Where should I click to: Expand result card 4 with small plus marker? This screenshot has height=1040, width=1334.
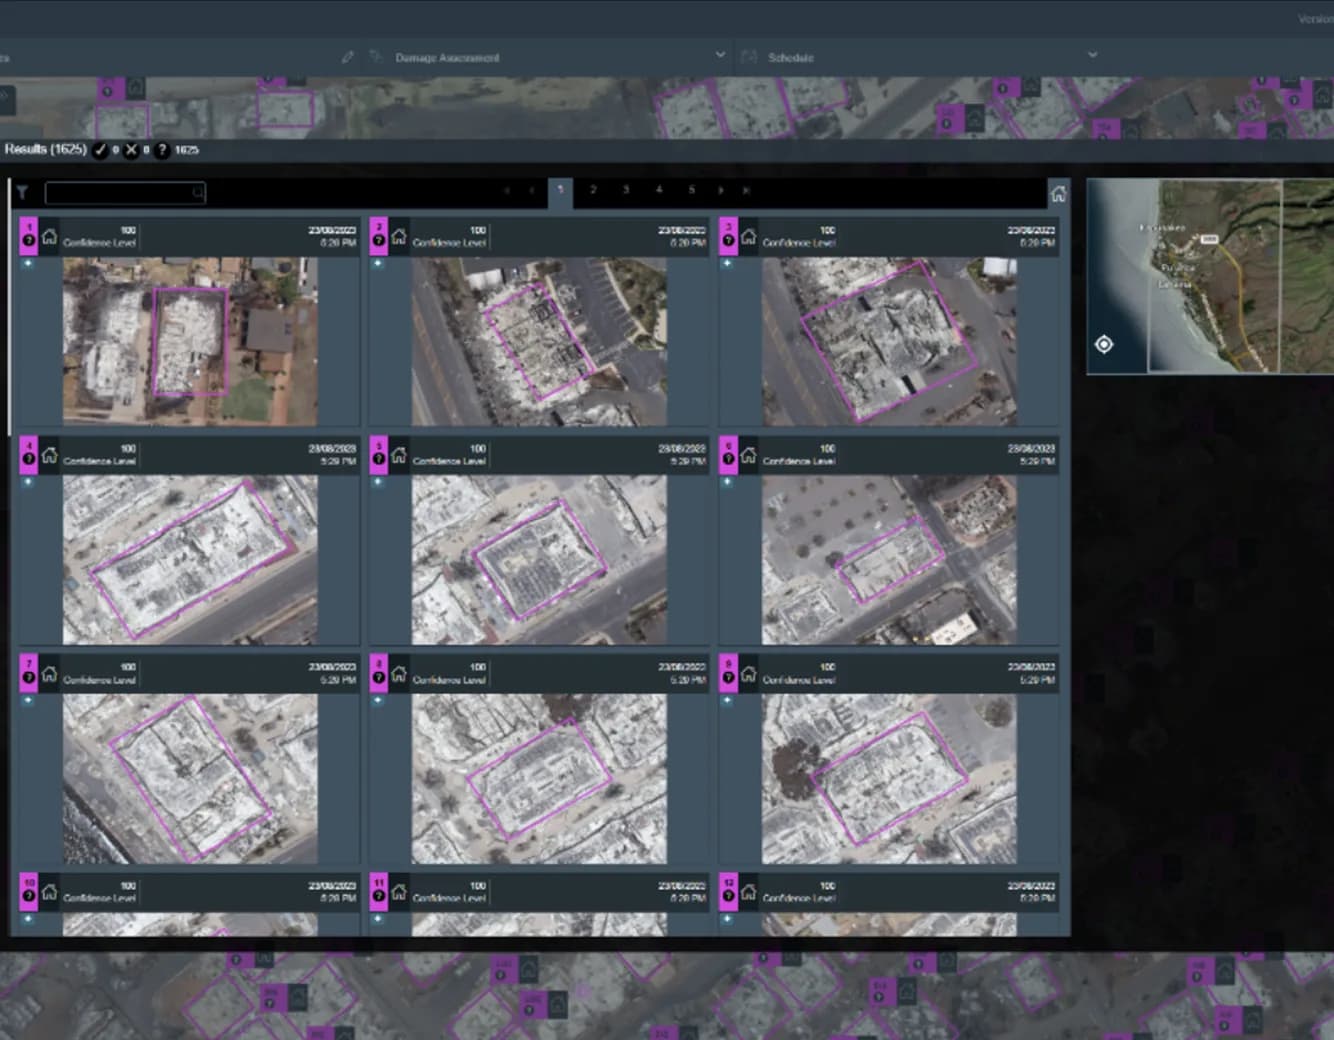click(x=28, y=482)
